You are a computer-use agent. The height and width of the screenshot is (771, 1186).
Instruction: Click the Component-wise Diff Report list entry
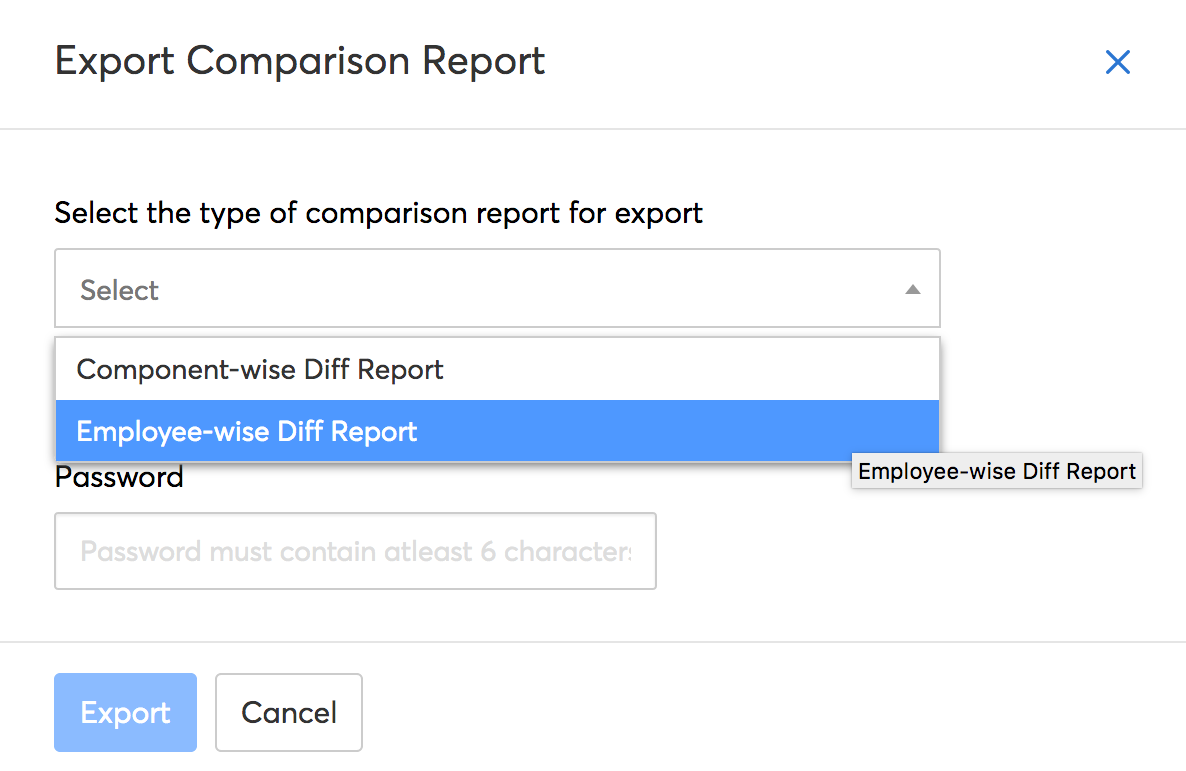pos(259,369)
